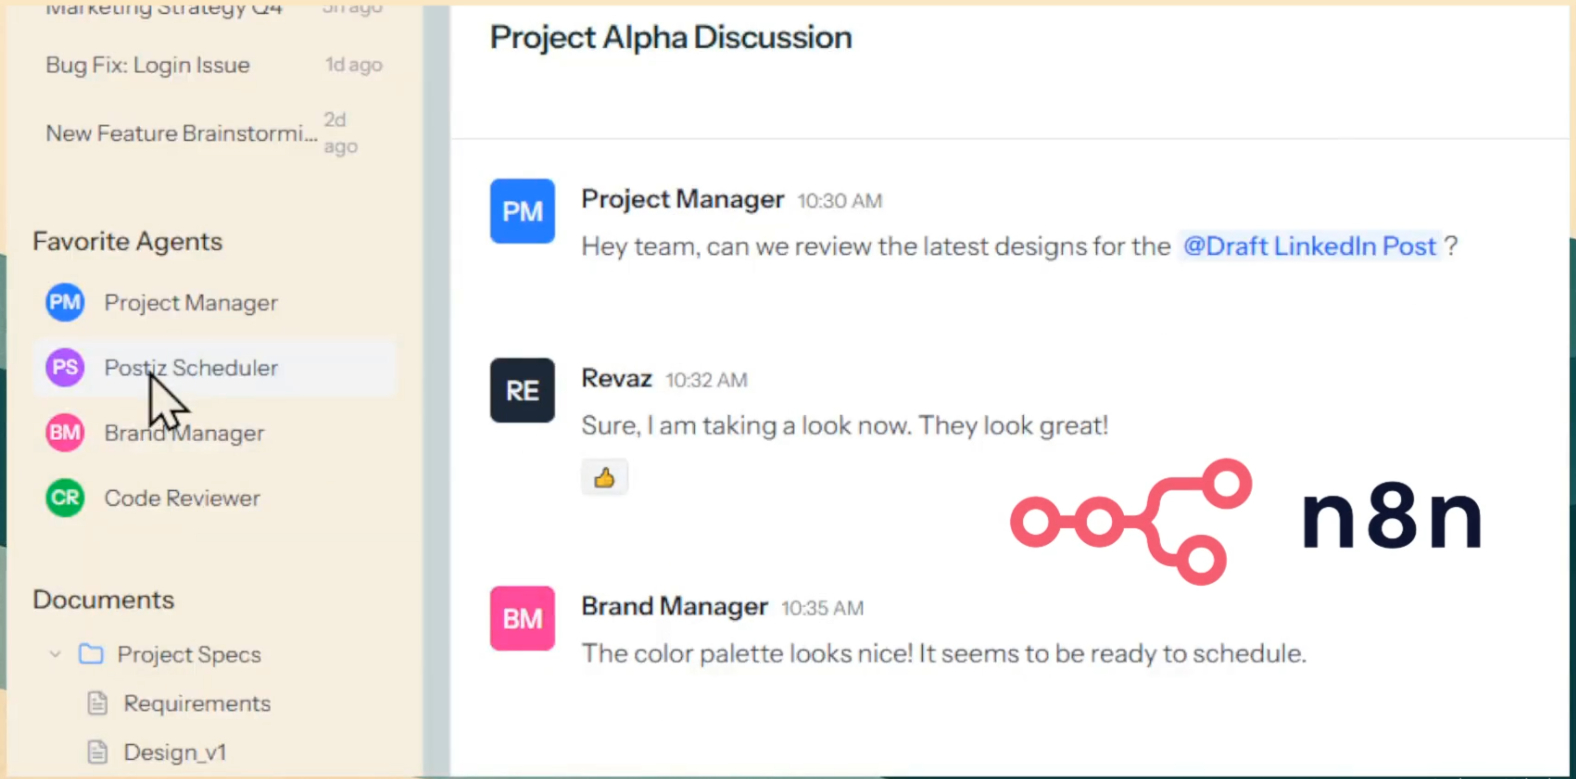Click the n8n logo overlay
1576x779 pixels.
(x=1245, y=520)
